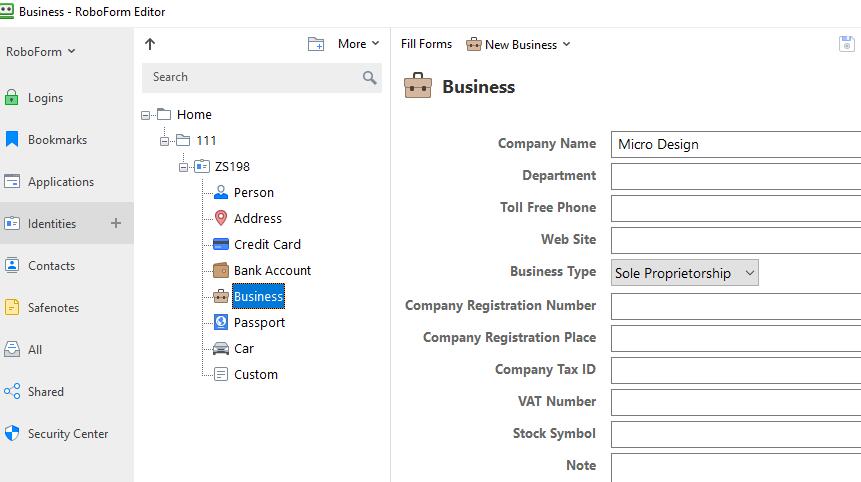This screenshot has height=482, width=861.
Task: Open the Bank Account entry
Action: pos(272,270)
